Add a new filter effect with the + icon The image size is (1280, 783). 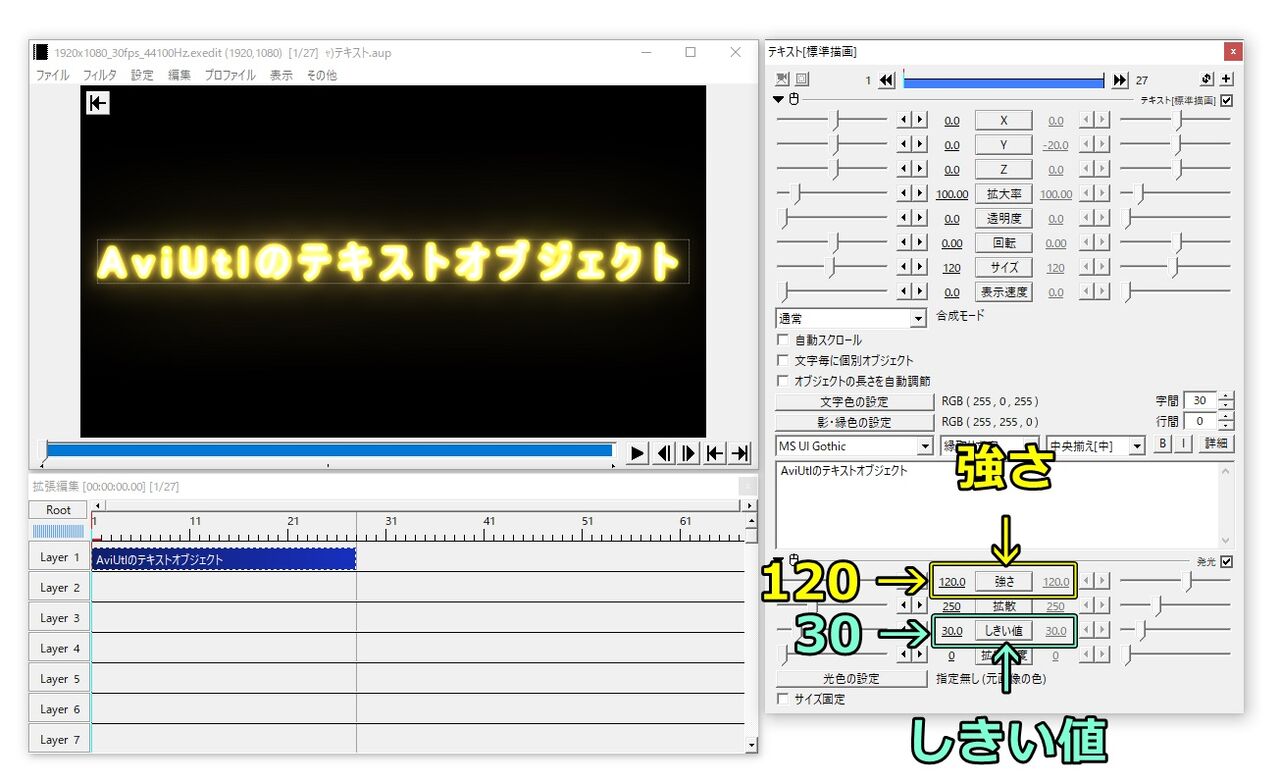(1227, 79)
